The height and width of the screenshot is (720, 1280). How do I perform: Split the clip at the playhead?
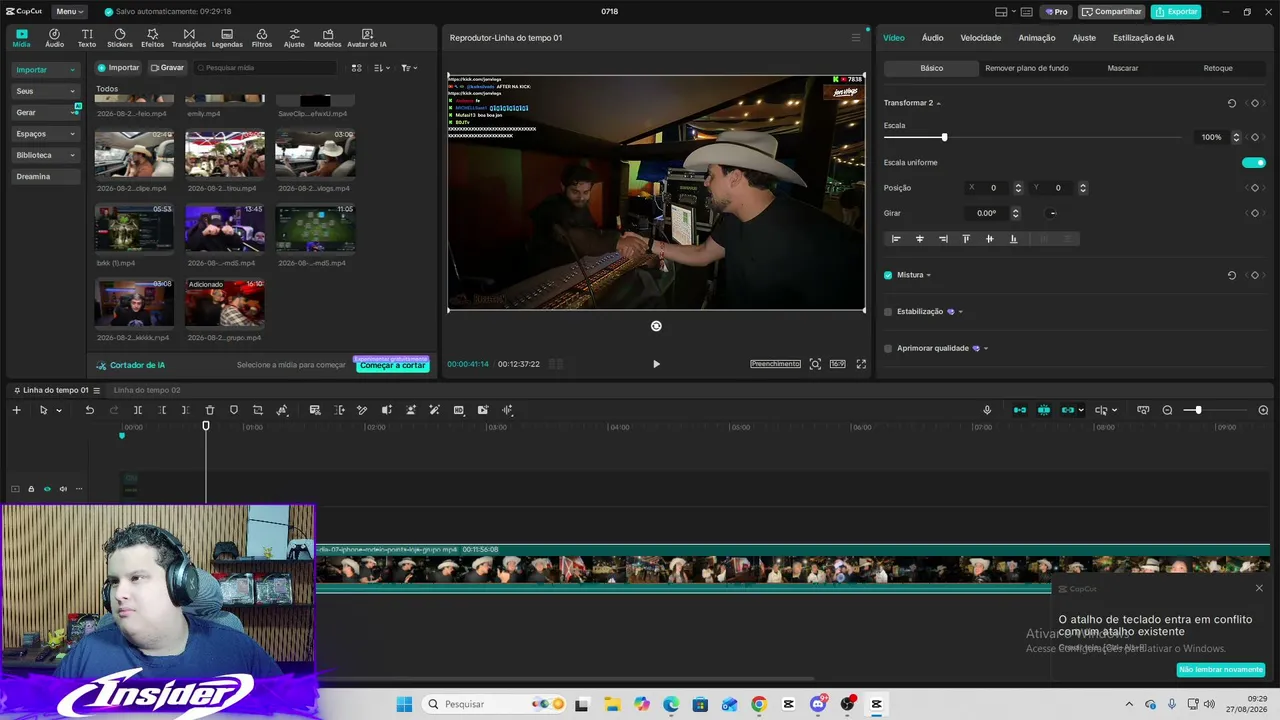pos(138,410)
